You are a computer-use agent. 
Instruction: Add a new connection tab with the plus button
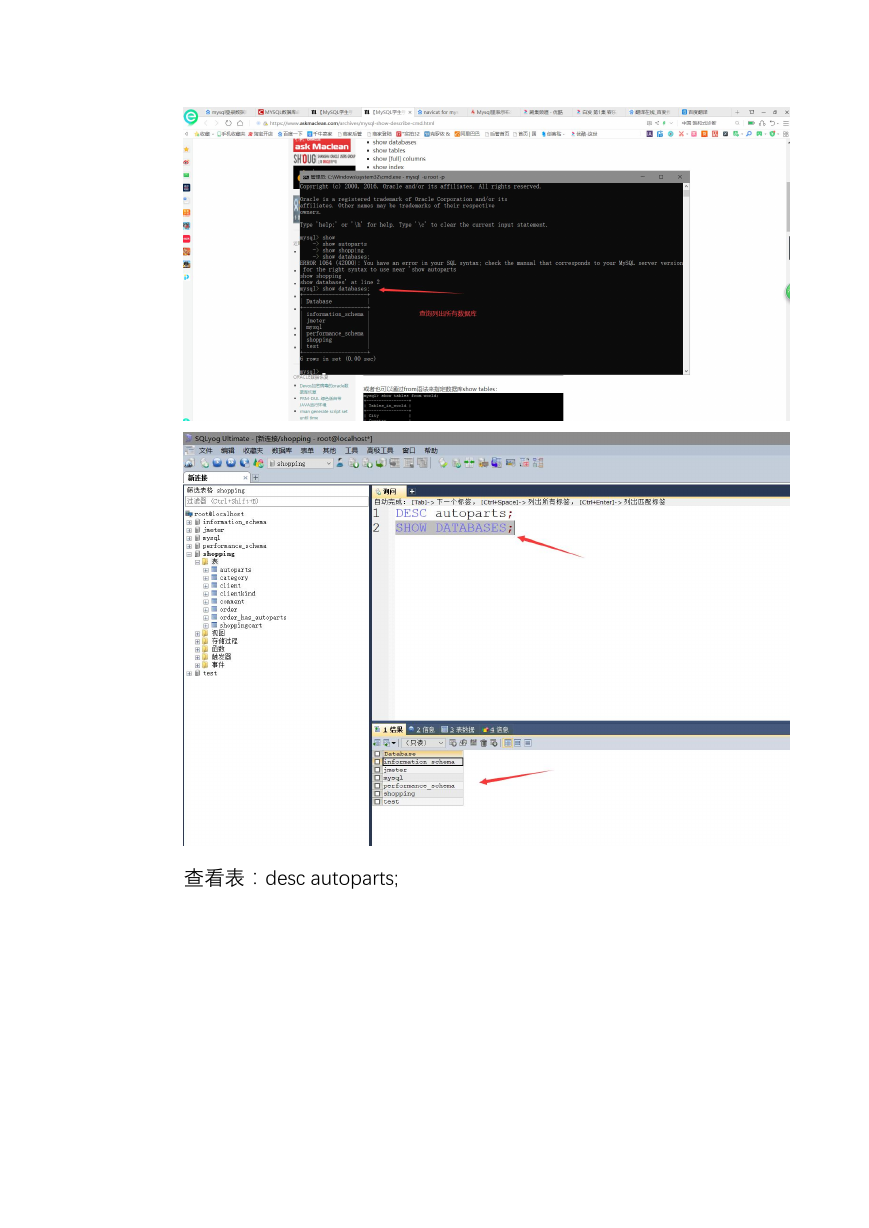tap(255, 478)
